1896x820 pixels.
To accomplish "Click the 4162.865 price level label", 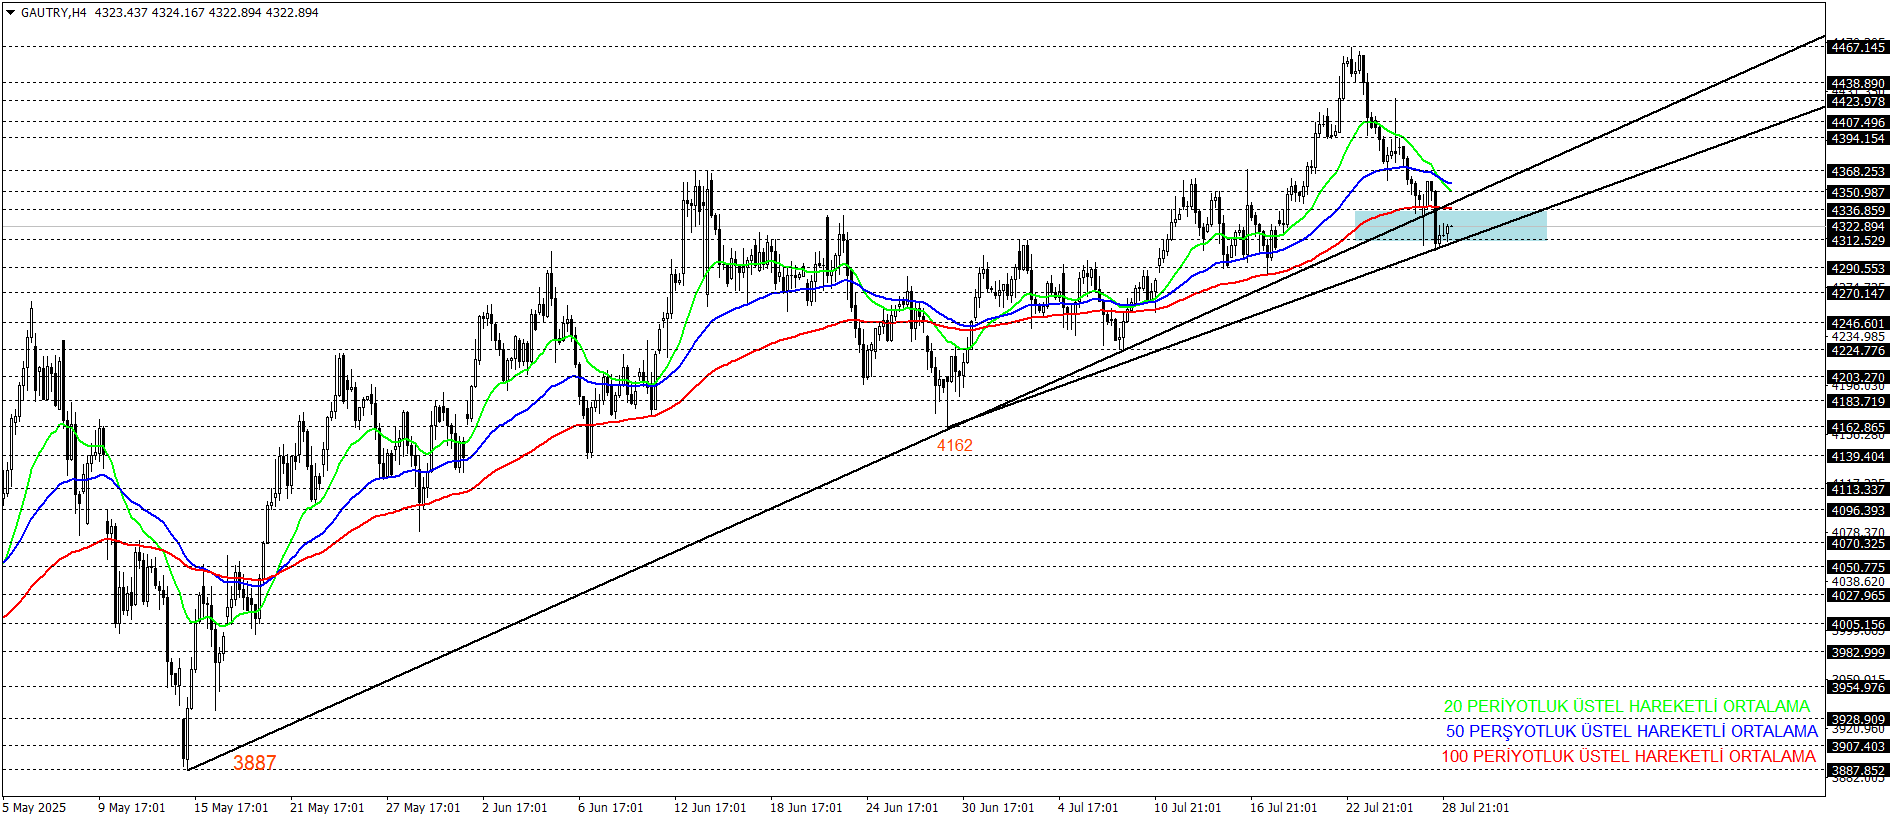I will pyautogui.click(x=1858, y=428).
